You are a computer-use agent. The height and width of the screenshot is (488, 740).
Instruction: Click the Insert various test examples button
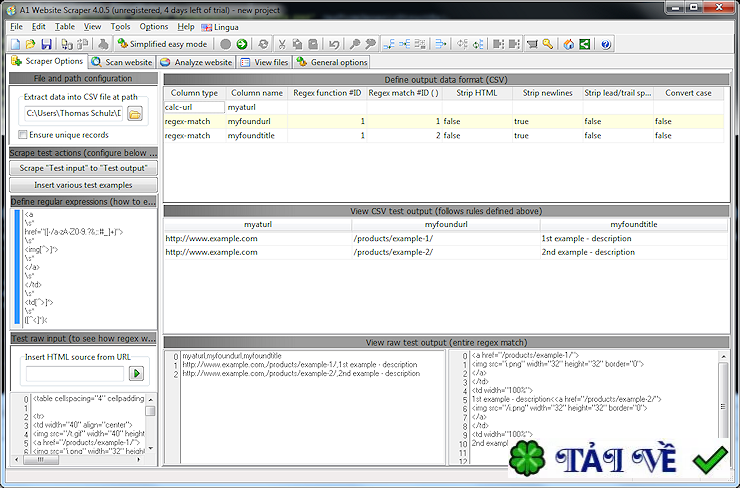click(82, 185)
